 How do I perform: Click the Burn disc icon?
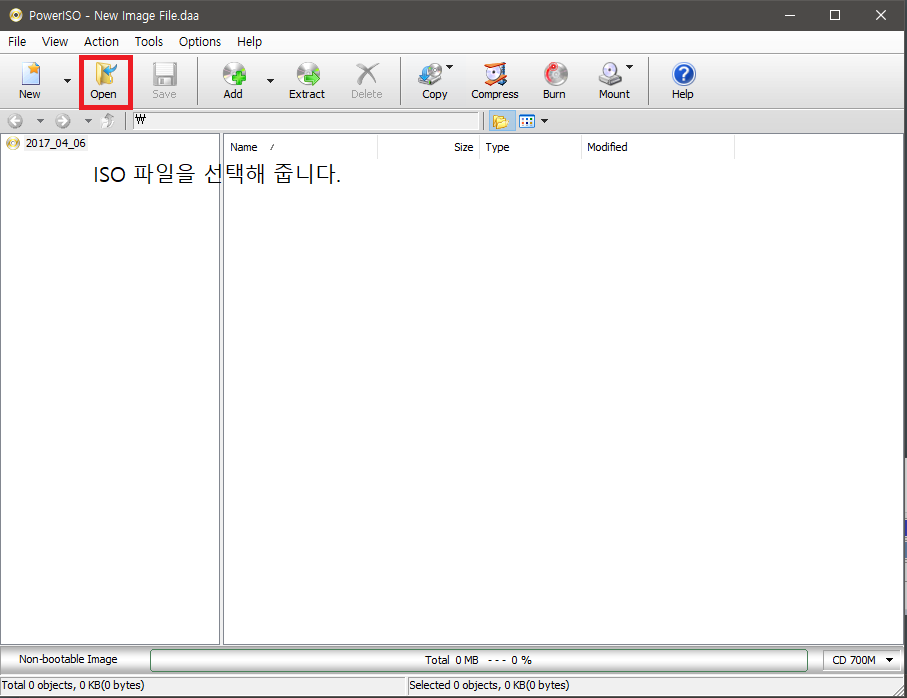pos(554,81)
